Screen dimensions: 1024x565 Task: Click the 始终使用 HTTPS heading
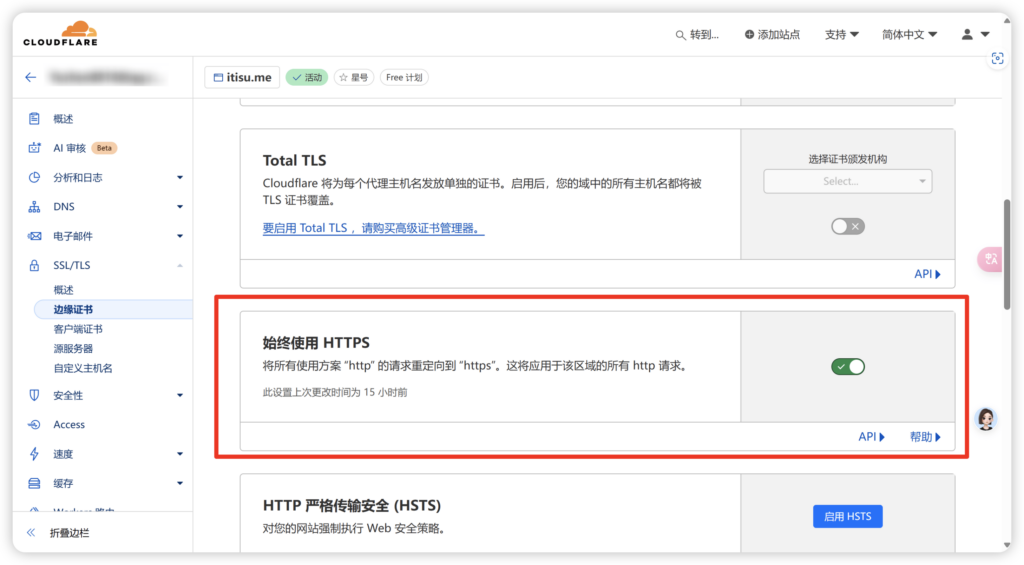[316, 342]
